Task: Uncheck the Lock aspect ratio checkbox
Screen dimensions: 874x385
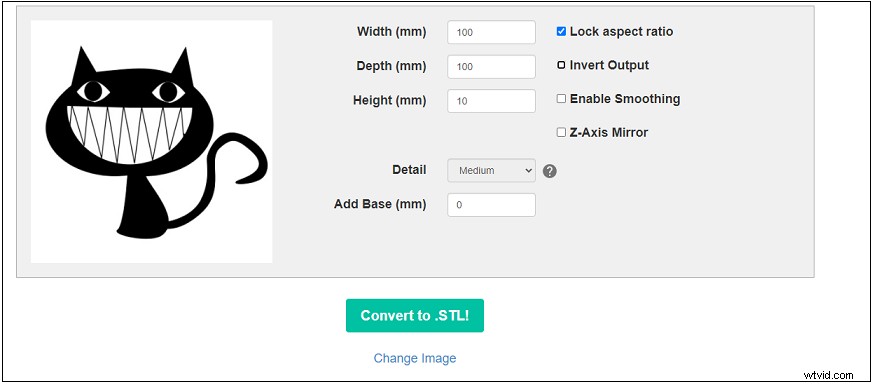Action: pyautogui.click(x=561, y=32)
